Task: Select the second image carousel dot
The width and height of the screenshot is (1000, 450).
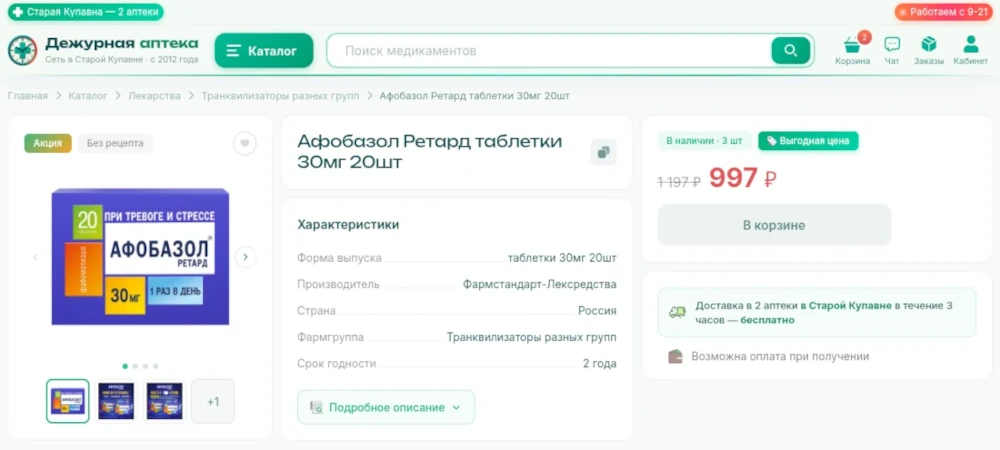Action: [135, 366]
